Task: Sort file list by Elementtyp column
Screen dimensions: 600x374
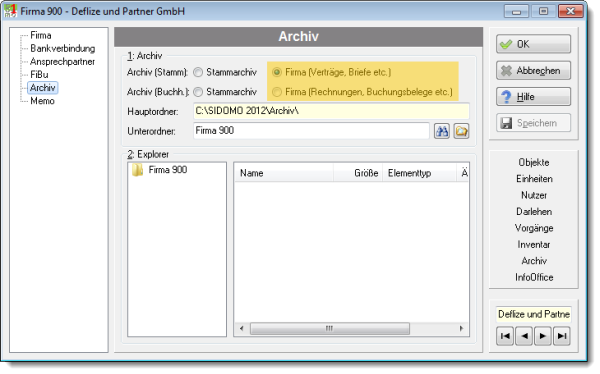Action: [419, 173]
